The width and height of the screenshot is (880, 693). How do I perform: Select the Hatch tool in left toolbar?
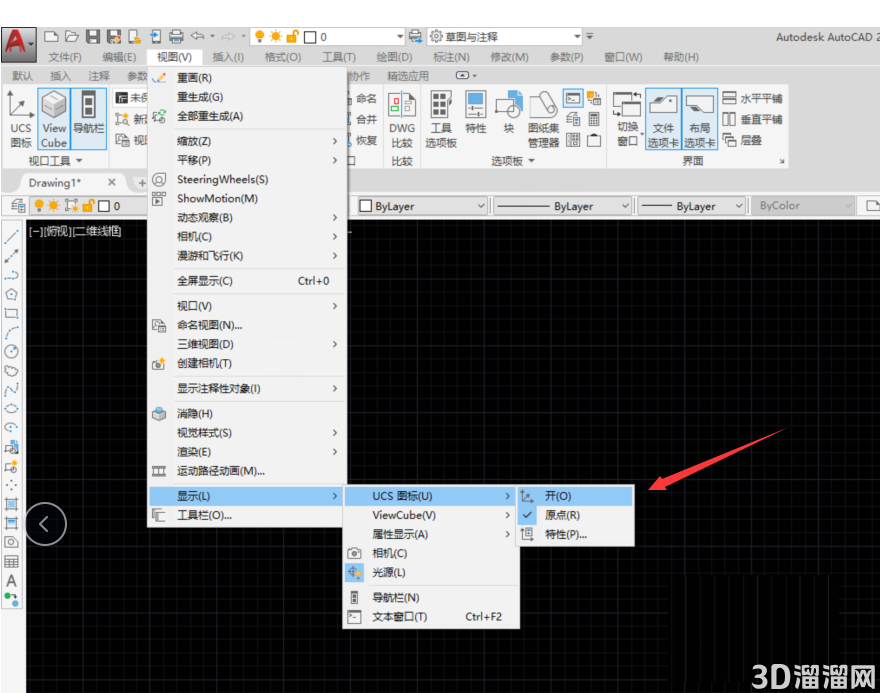[11, 504]
